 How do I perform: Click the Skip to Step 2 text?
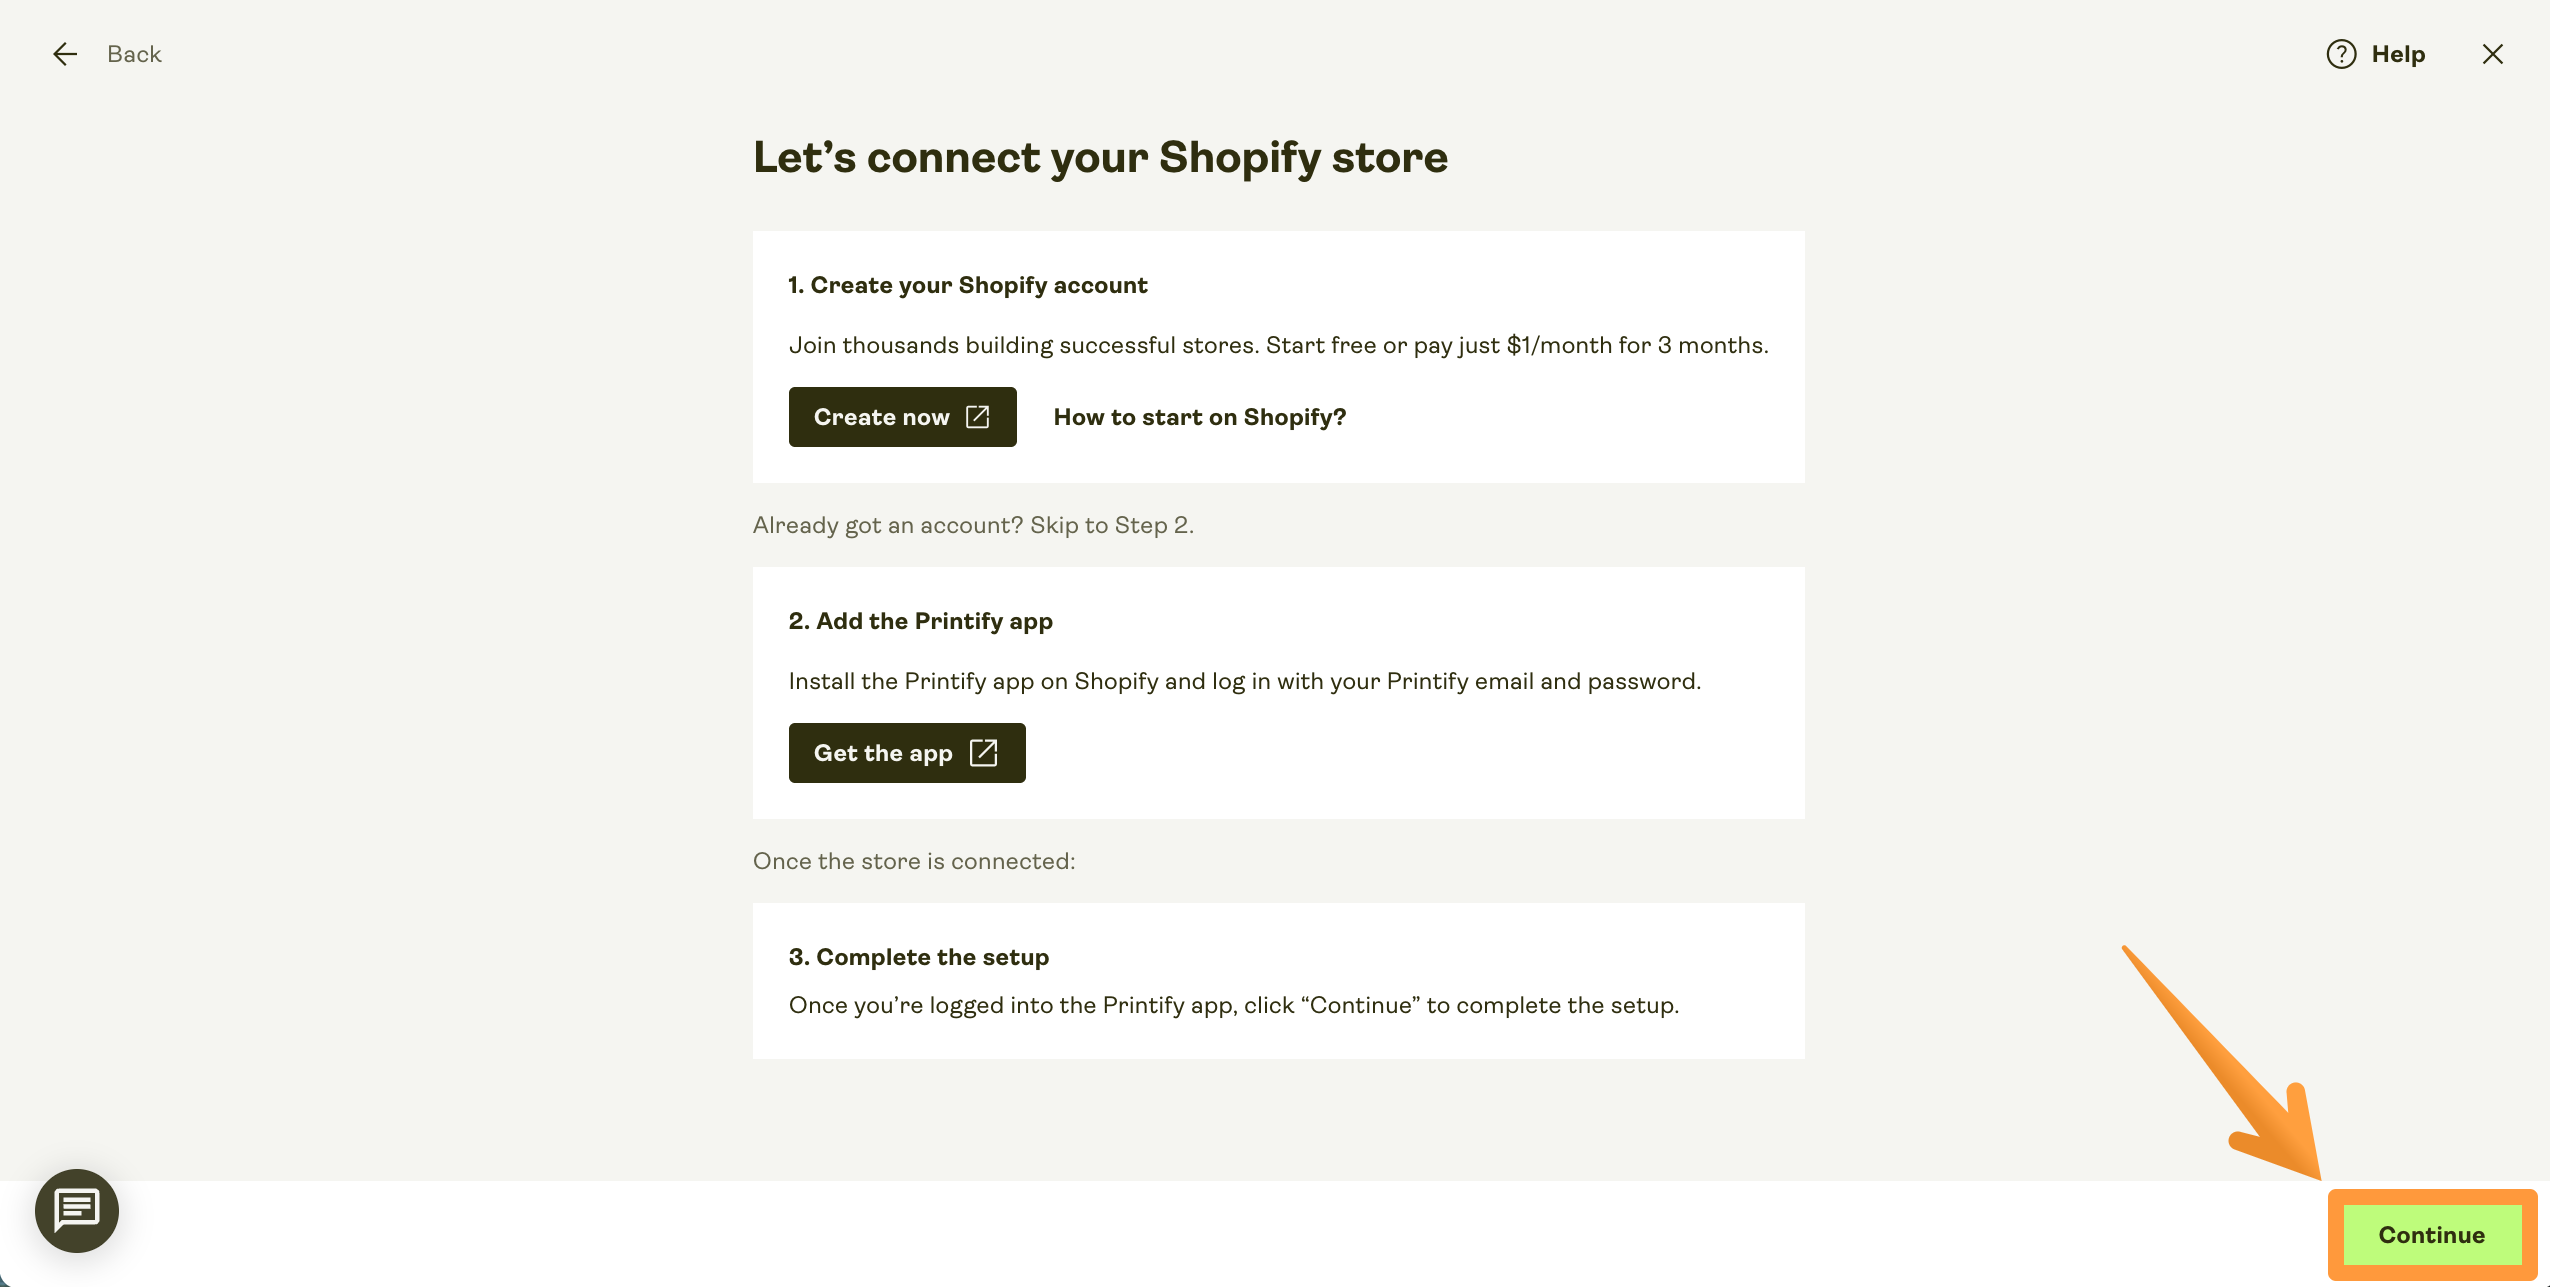point(1110,524)
